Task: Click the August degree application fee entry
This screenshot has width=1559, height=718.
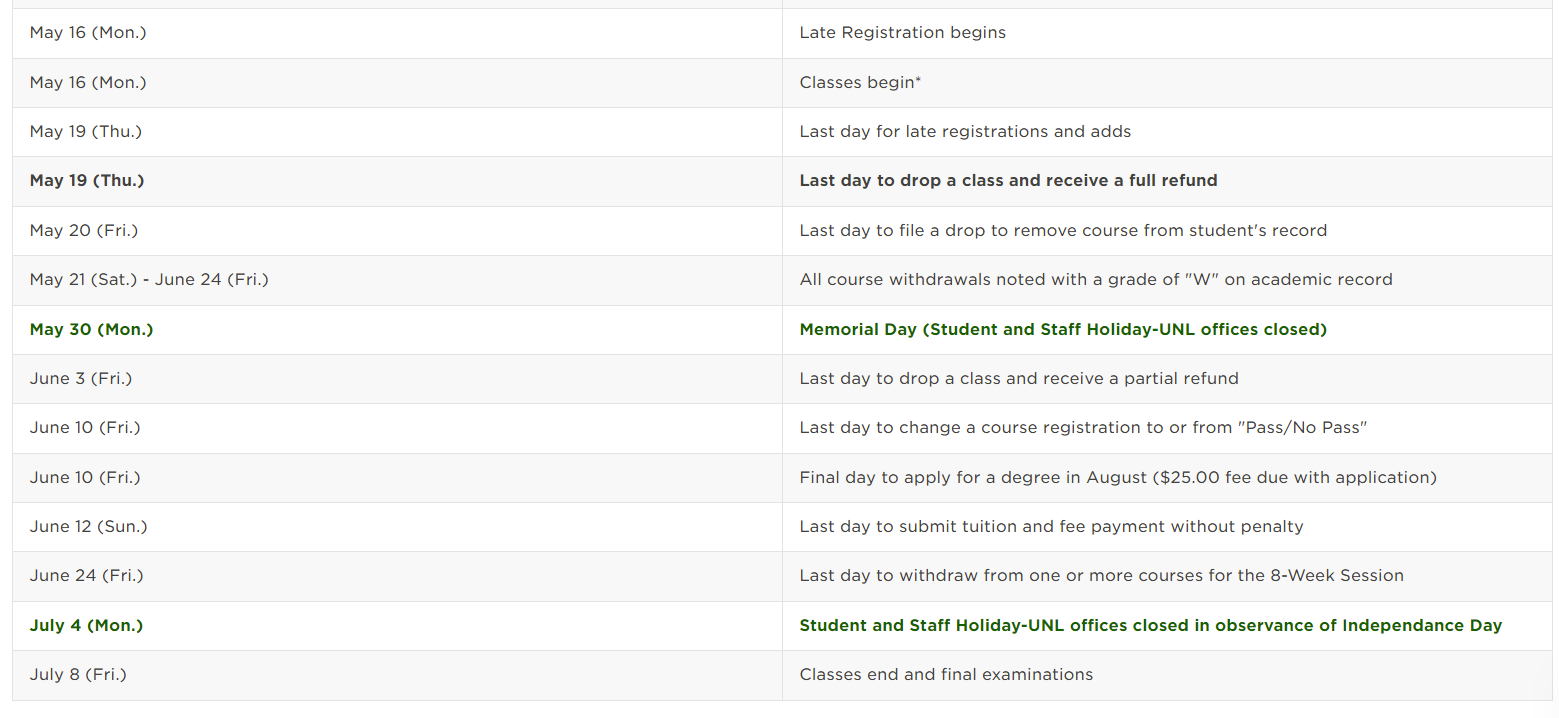Action: coord(1118,478)
